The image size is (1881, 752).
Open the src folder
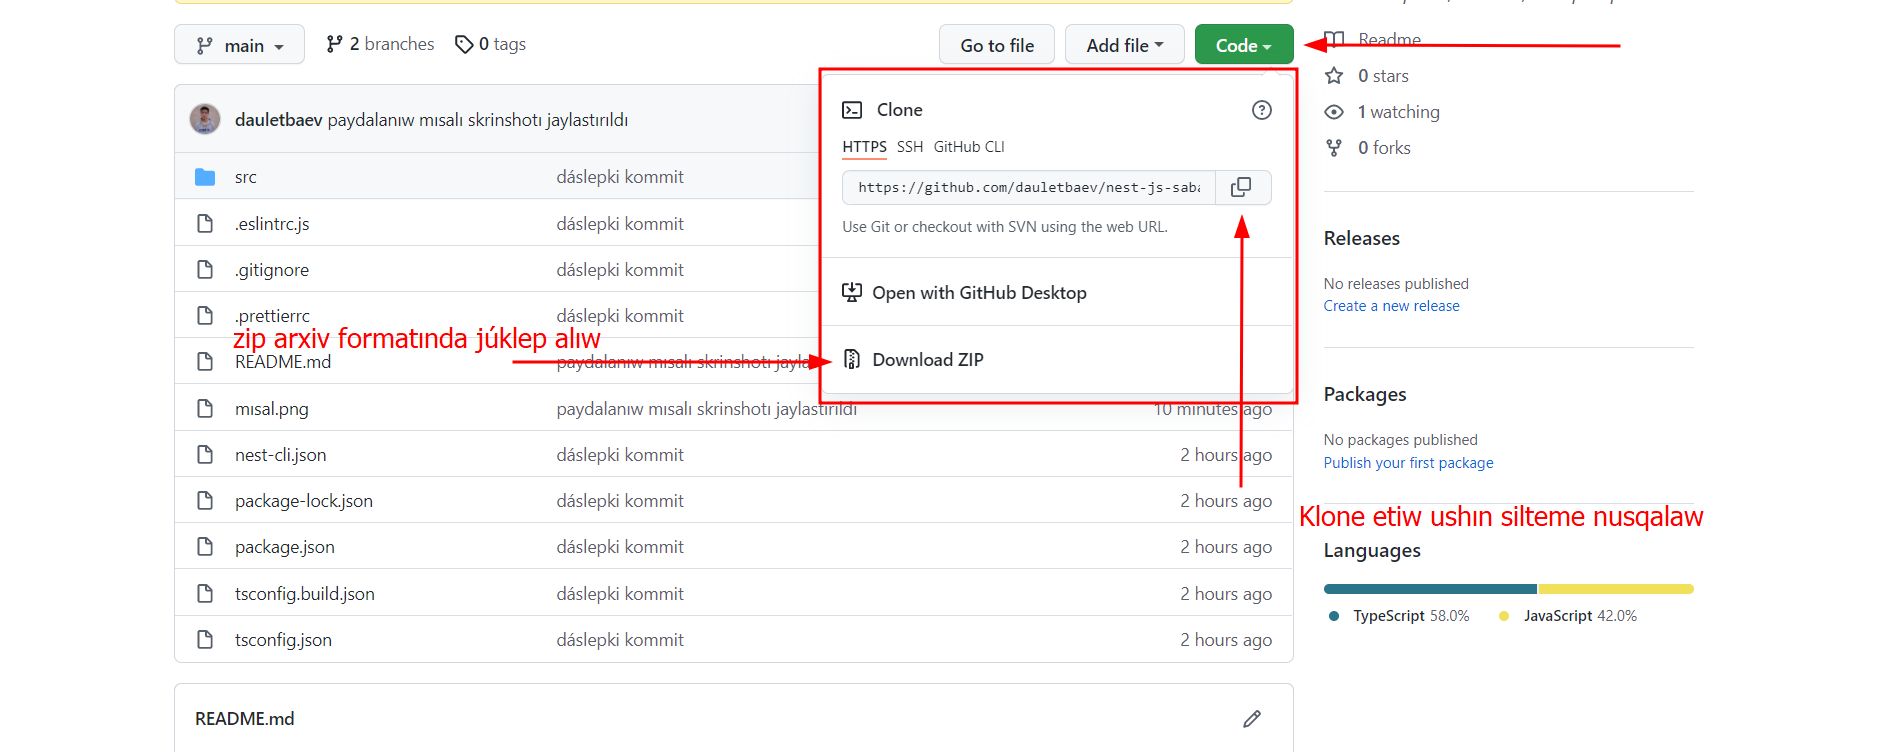pyautogui.click(x=246, y=177)
